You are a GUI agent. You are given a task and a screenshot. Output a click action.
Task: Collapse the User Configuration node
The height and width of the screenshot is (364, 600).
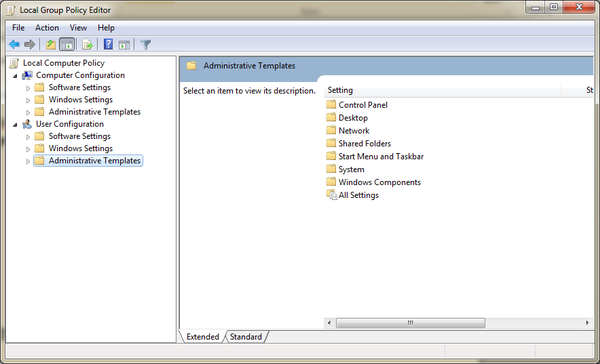pos(15,125)
